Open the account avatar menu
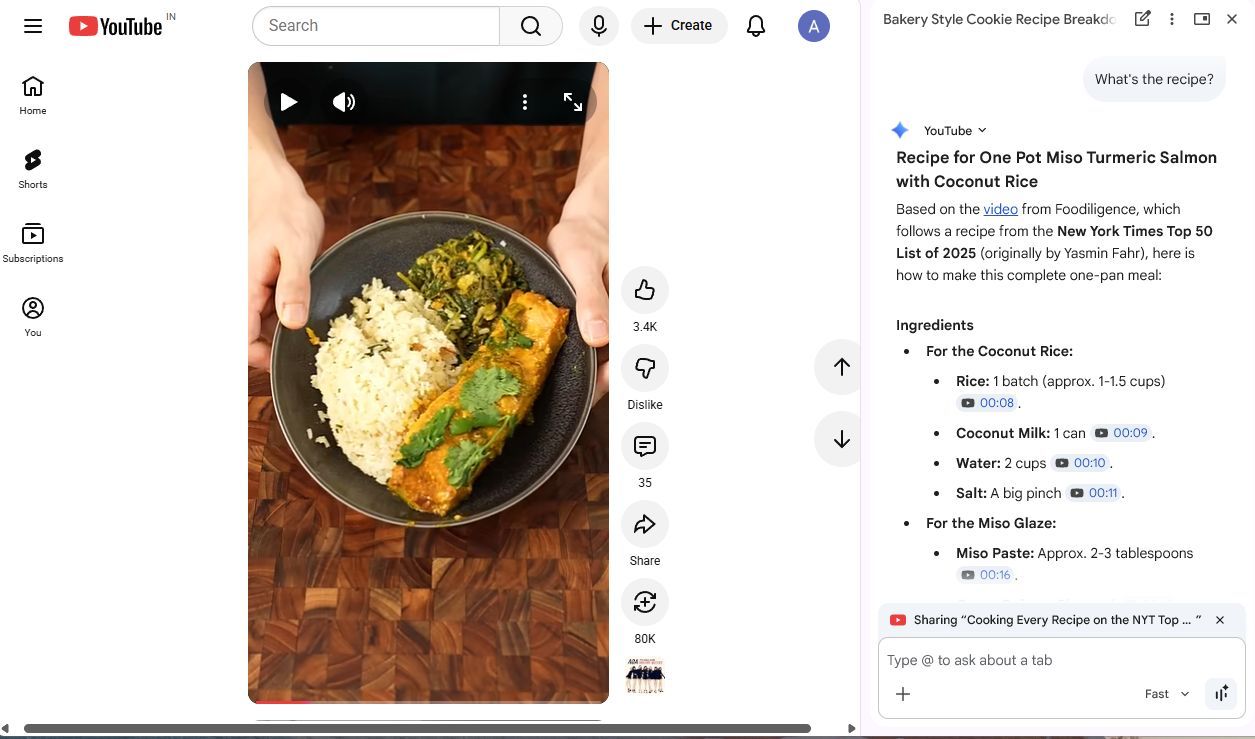Image resolution: width=1255 pixels, height=739 pixels. [814, 26]
